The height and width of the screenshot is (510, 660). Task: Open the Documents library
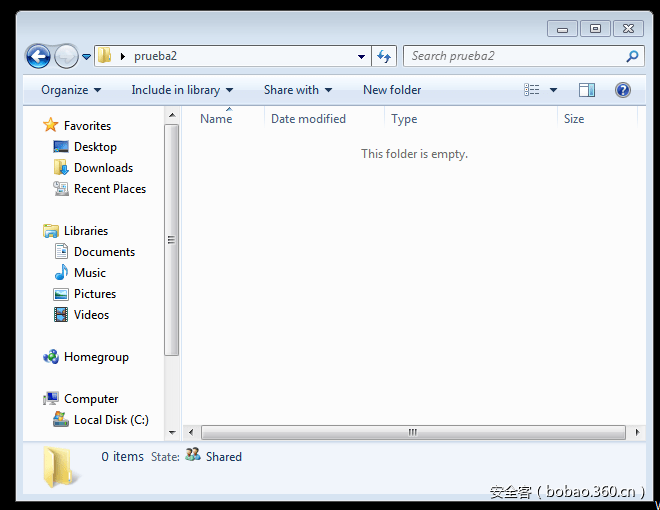coord(104,252)
